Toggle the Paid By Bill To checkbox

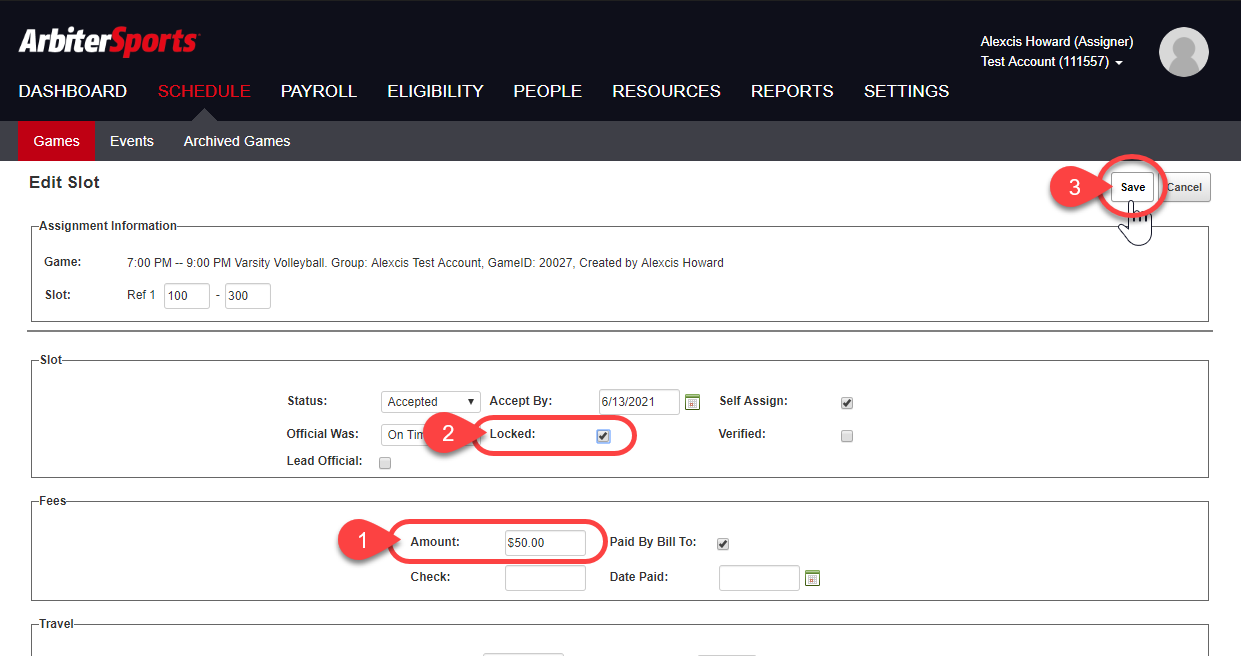click(x=723, y=544)
